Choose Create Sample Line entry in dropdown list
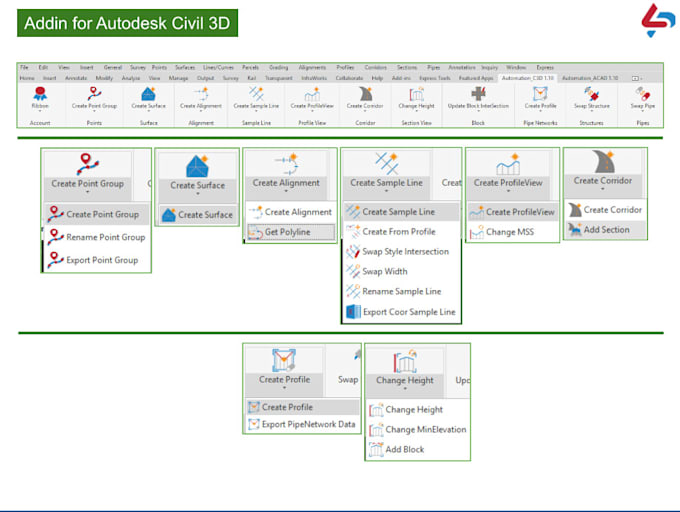The image size is (680, 512). tap(401, 212)
